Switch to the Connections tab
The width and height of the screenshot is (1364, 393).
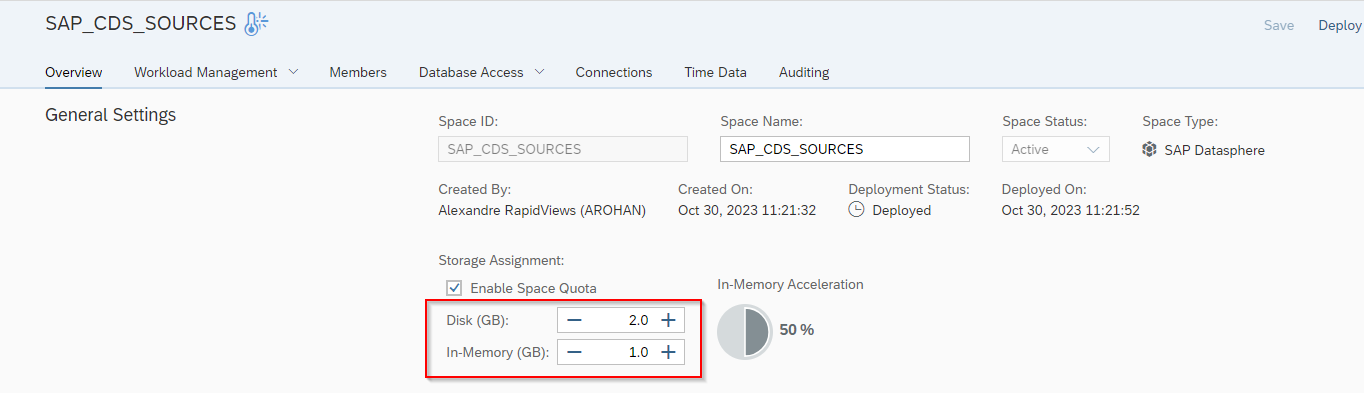click(x=614, y=72)
